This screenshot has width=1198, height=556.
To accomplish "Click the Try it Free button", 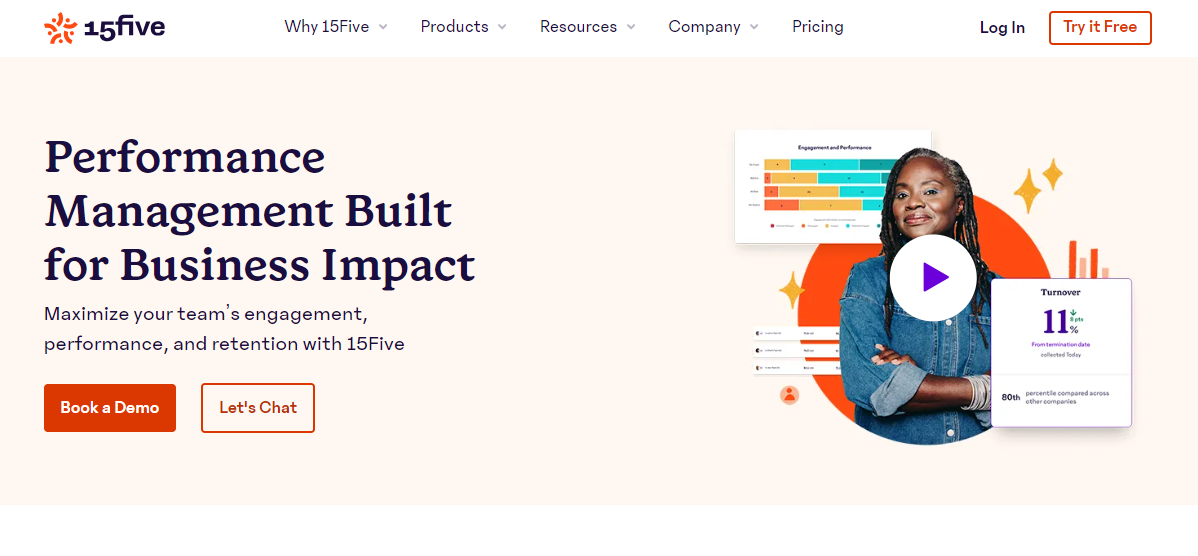I will point(1100,27).
